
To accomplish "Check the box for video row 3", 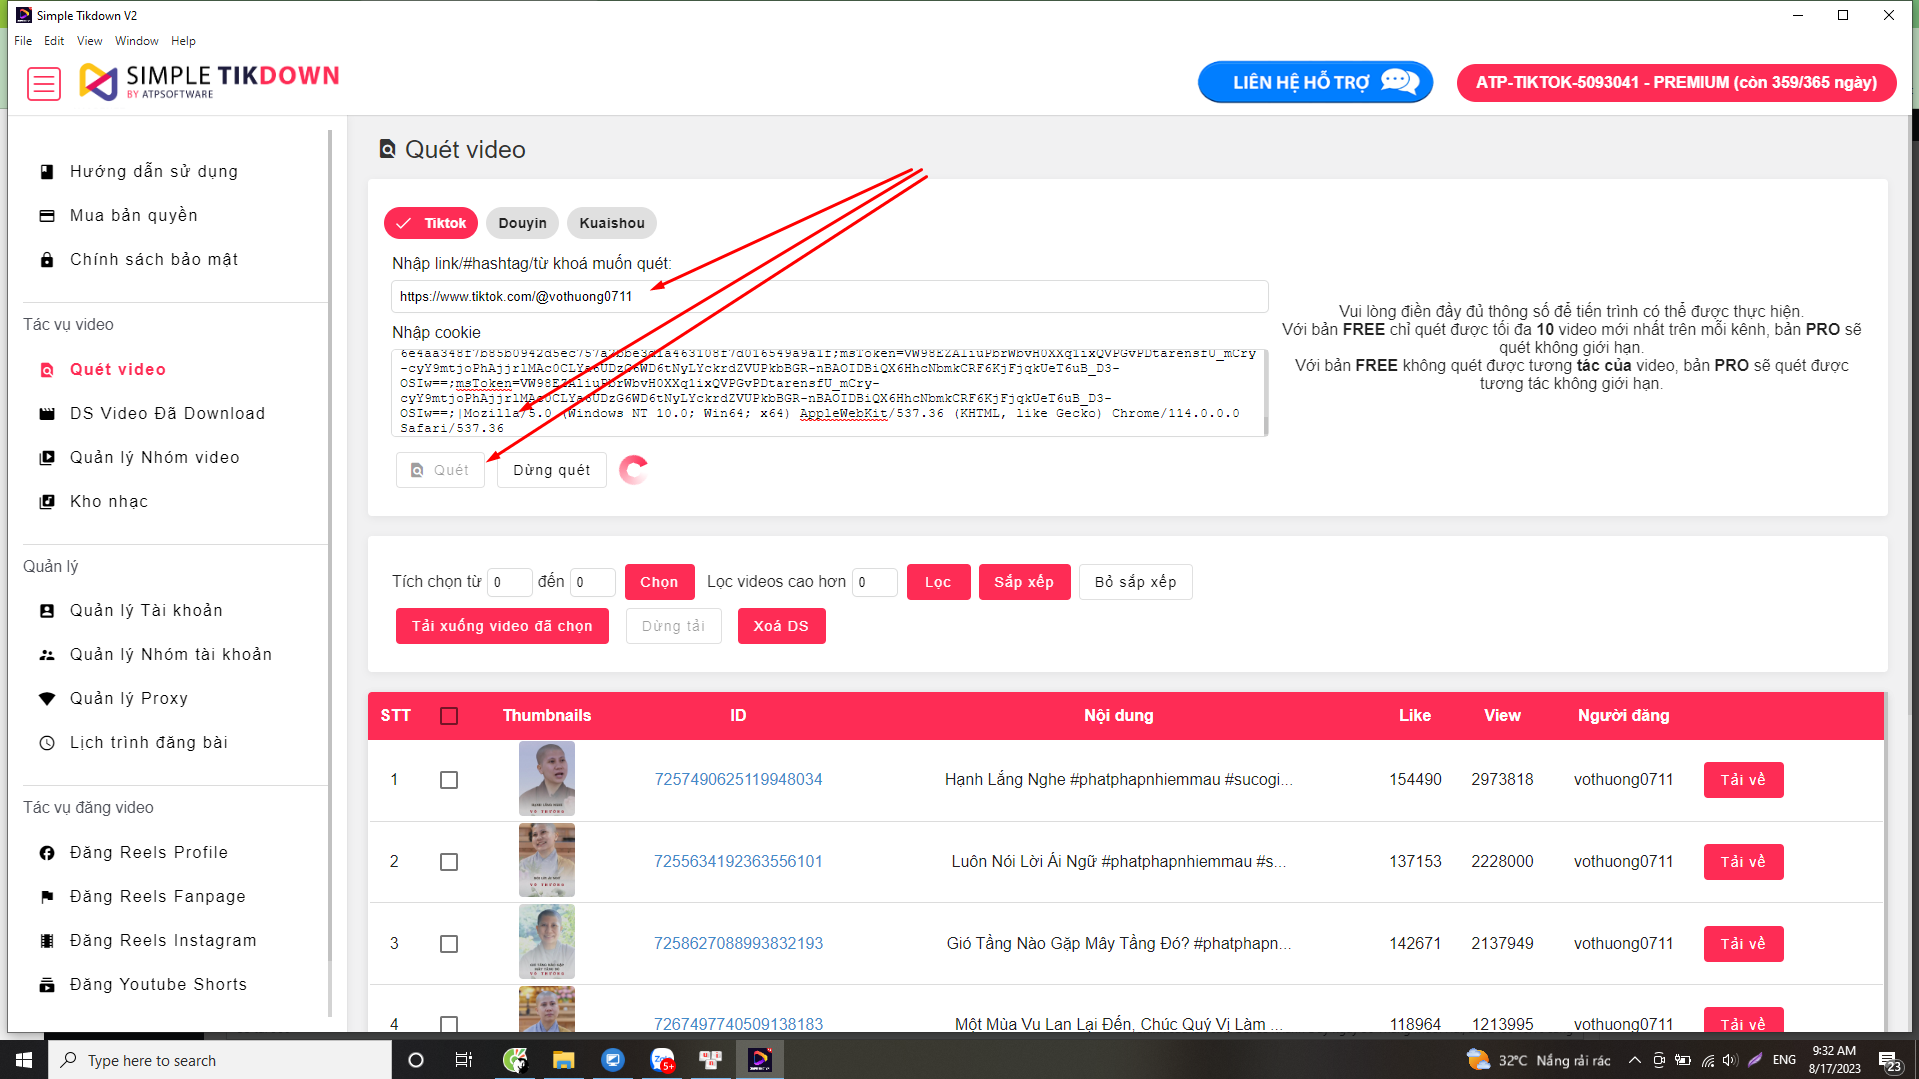I will click(449, 944).
